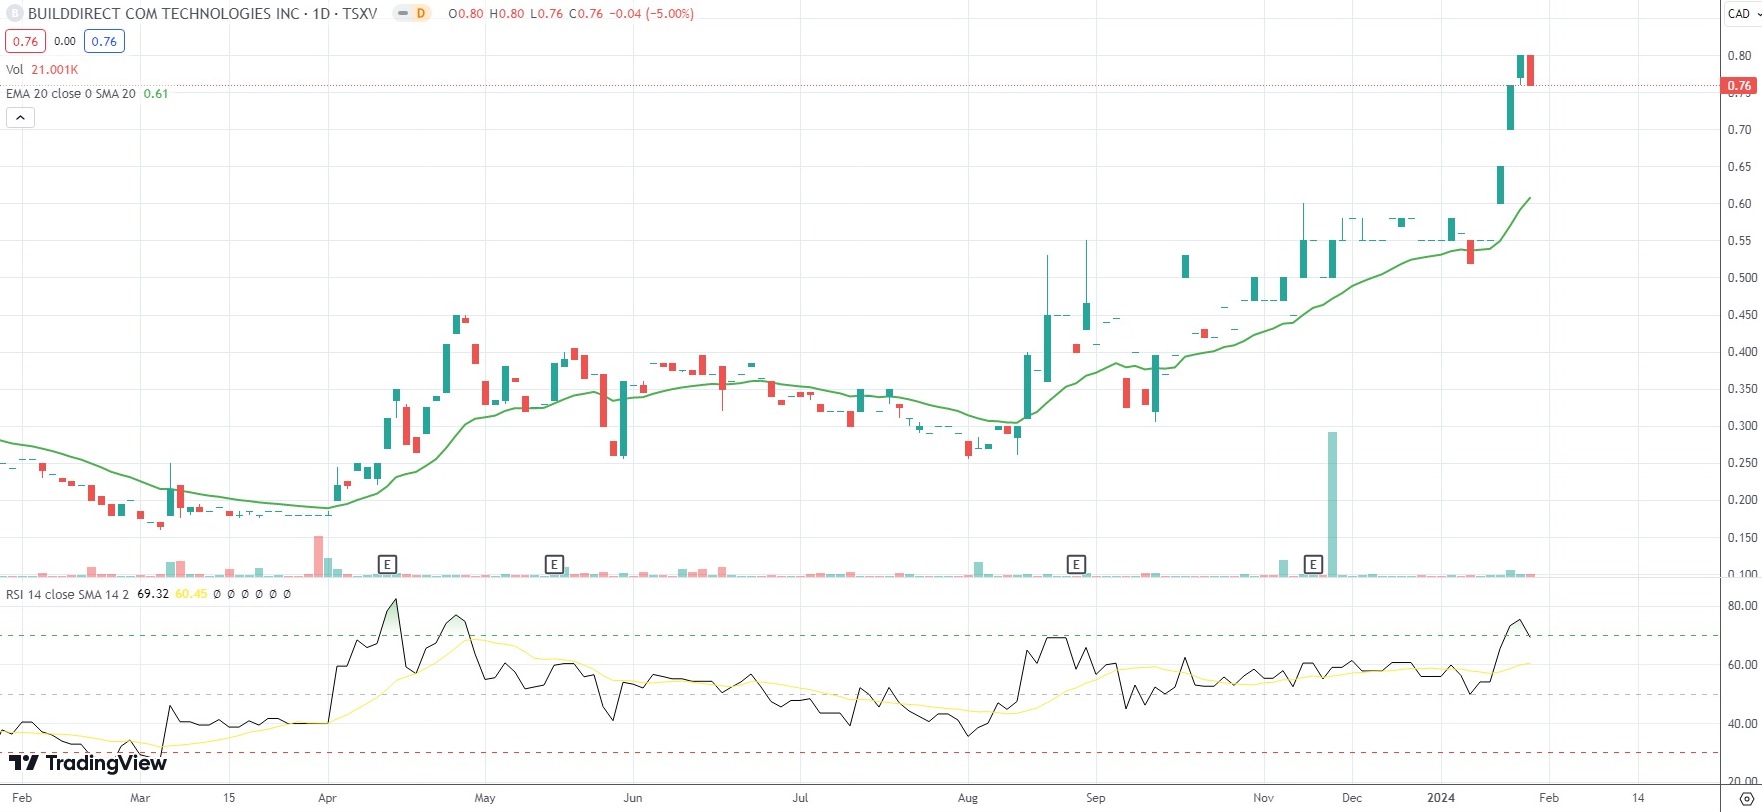The width and height of the screenshot is (1762, 812).
Task: Open the CAD currency dropdown
Action: click(x=1744, y=14)
